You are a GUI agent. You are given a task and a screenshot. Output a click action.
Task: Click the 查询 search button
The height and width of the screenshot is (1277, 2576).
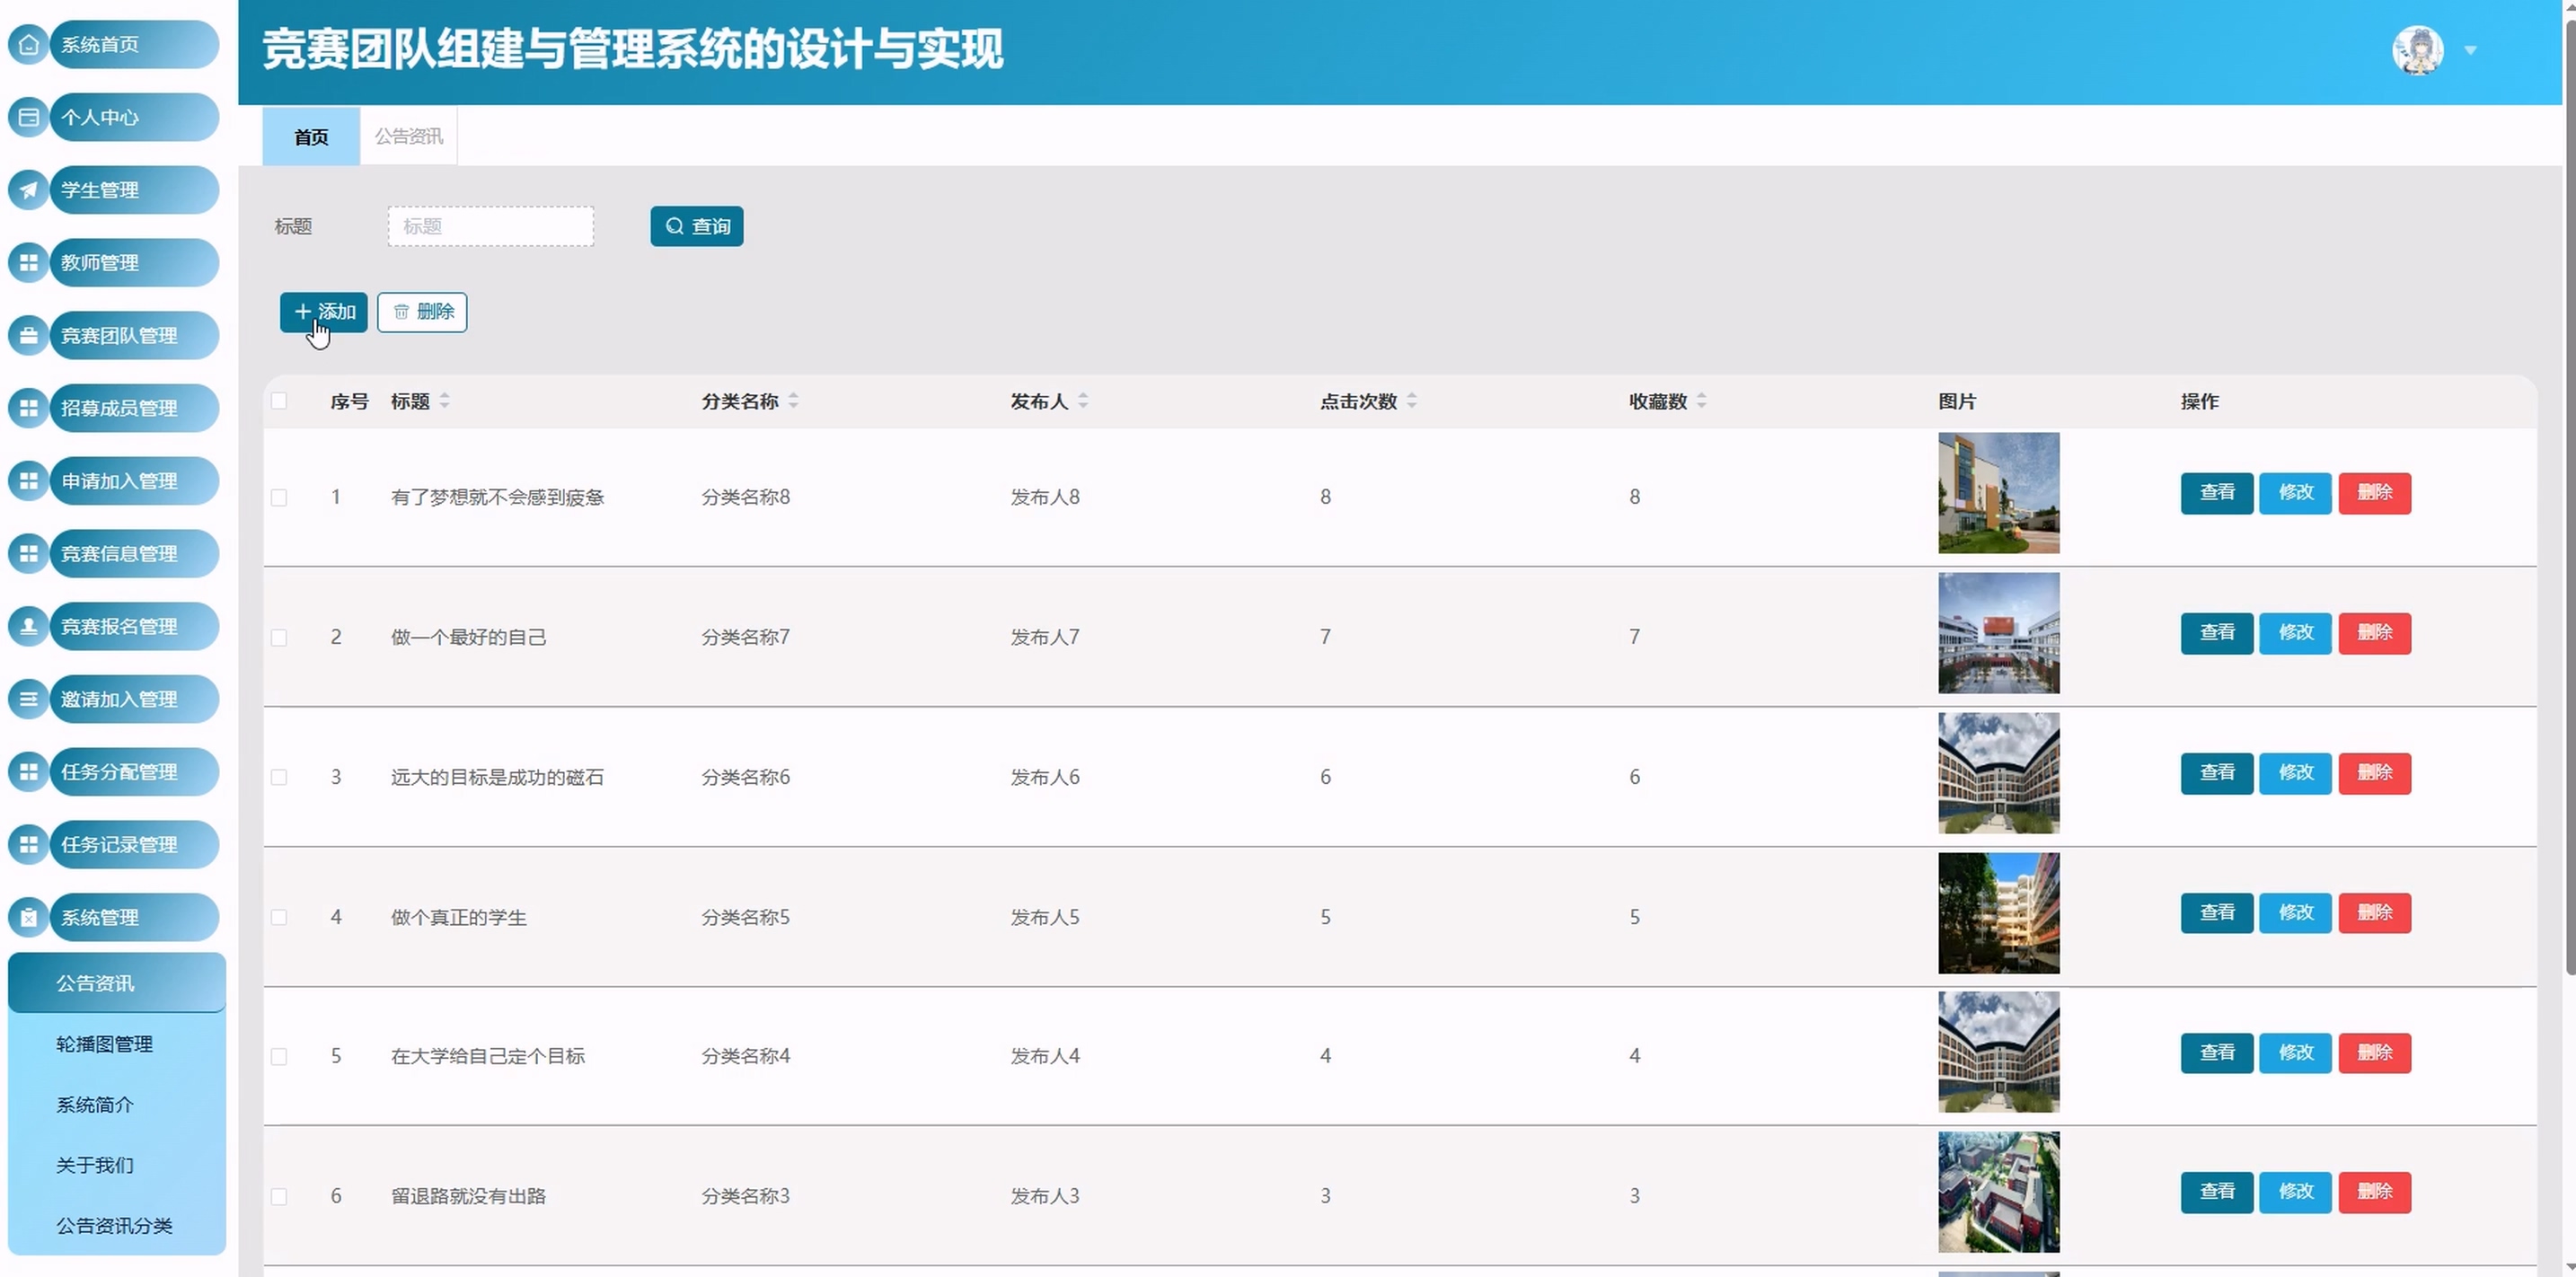tap(696, 227)
